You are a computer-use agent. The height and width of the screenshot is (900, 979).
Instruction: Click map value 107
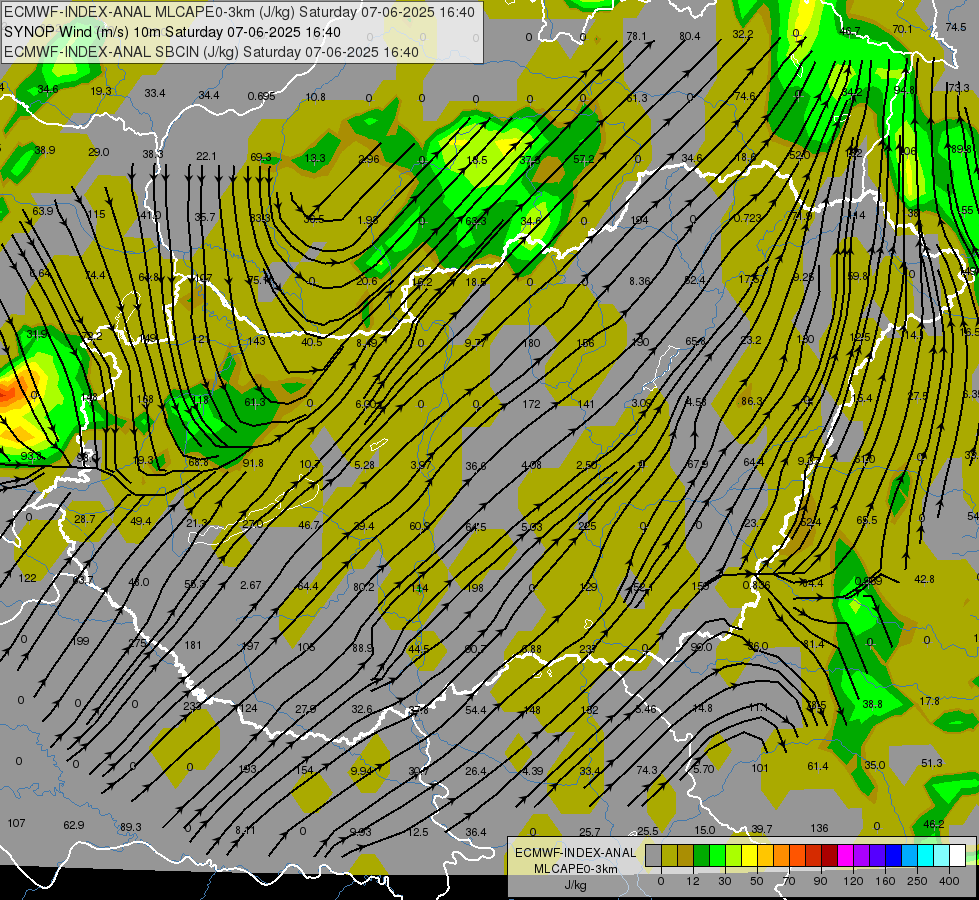[x=16, y=823]
